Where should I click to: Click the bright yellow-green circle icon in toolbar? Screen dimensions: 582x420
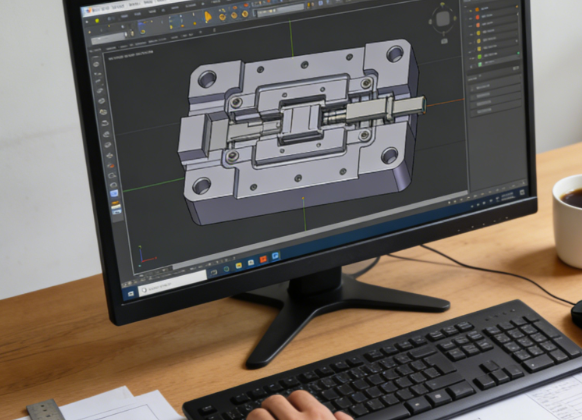click(97, 21)
